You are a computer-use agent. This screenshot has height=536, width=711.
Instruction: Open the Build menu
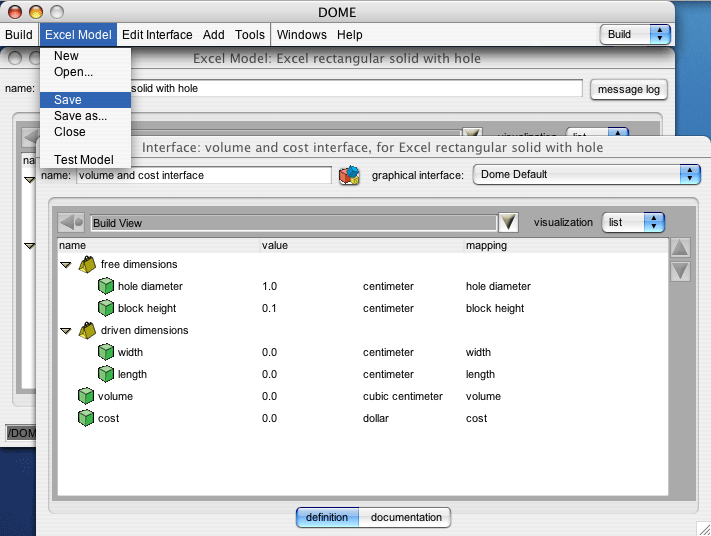pos(19,35)
